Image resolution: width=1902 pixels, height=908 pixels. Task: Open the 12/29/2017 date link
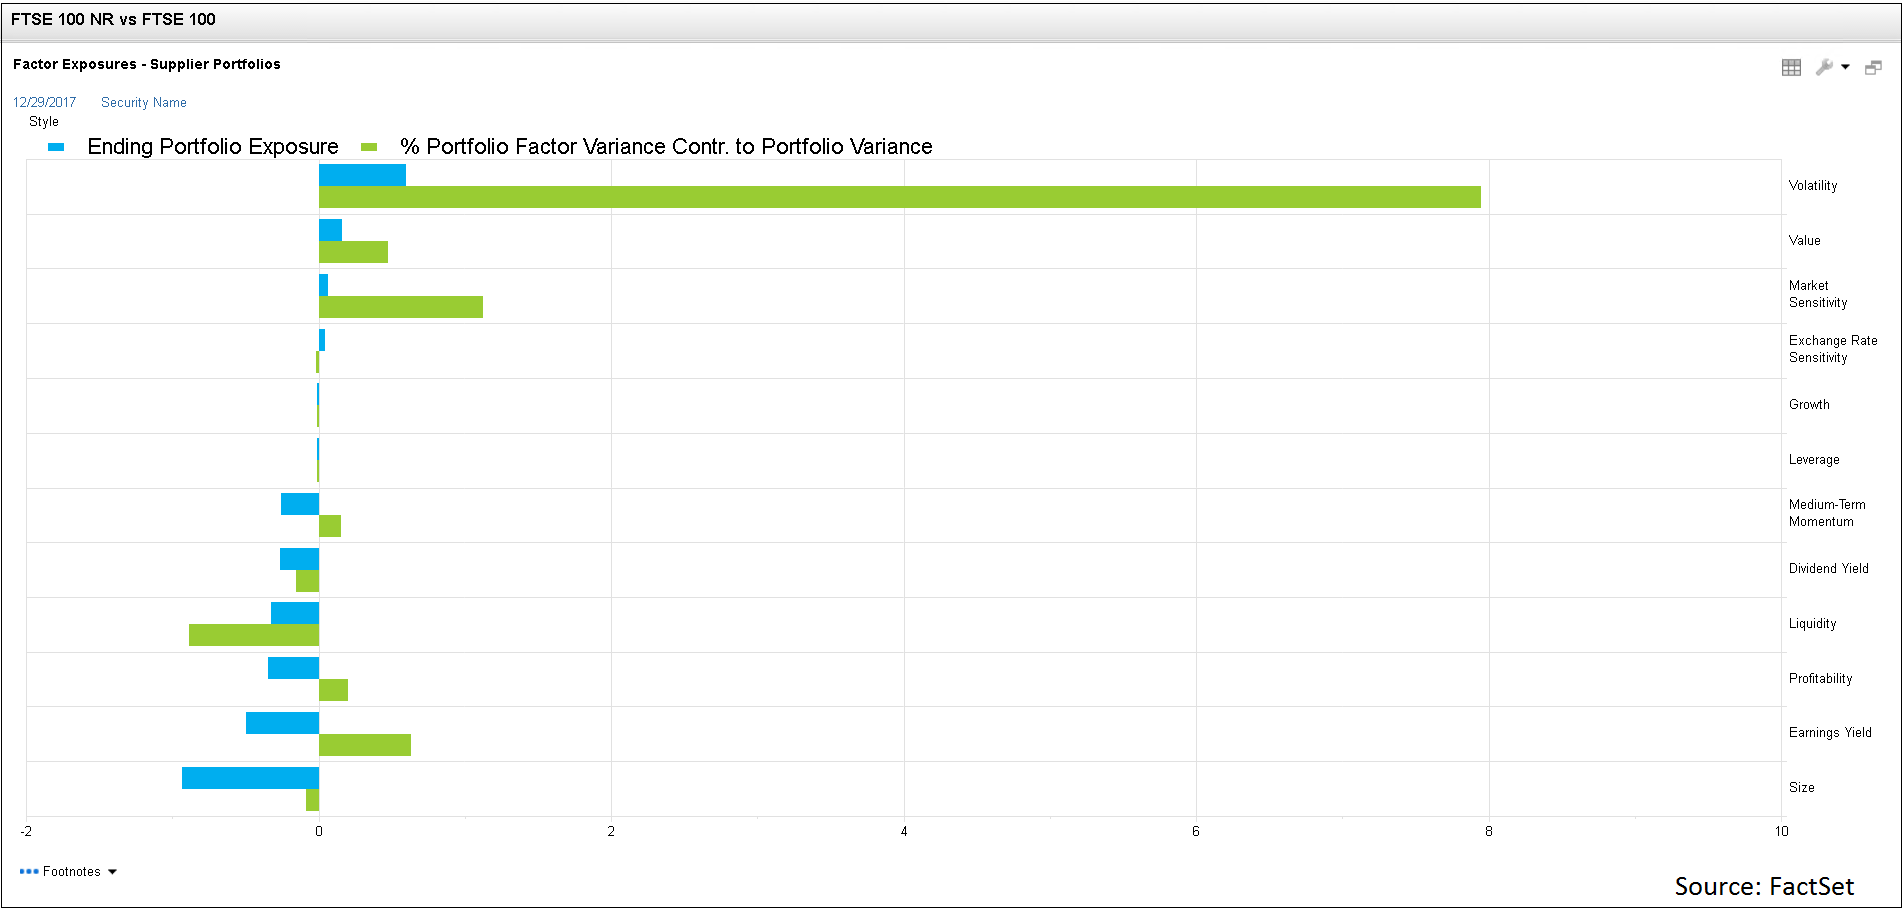point(44,102)
